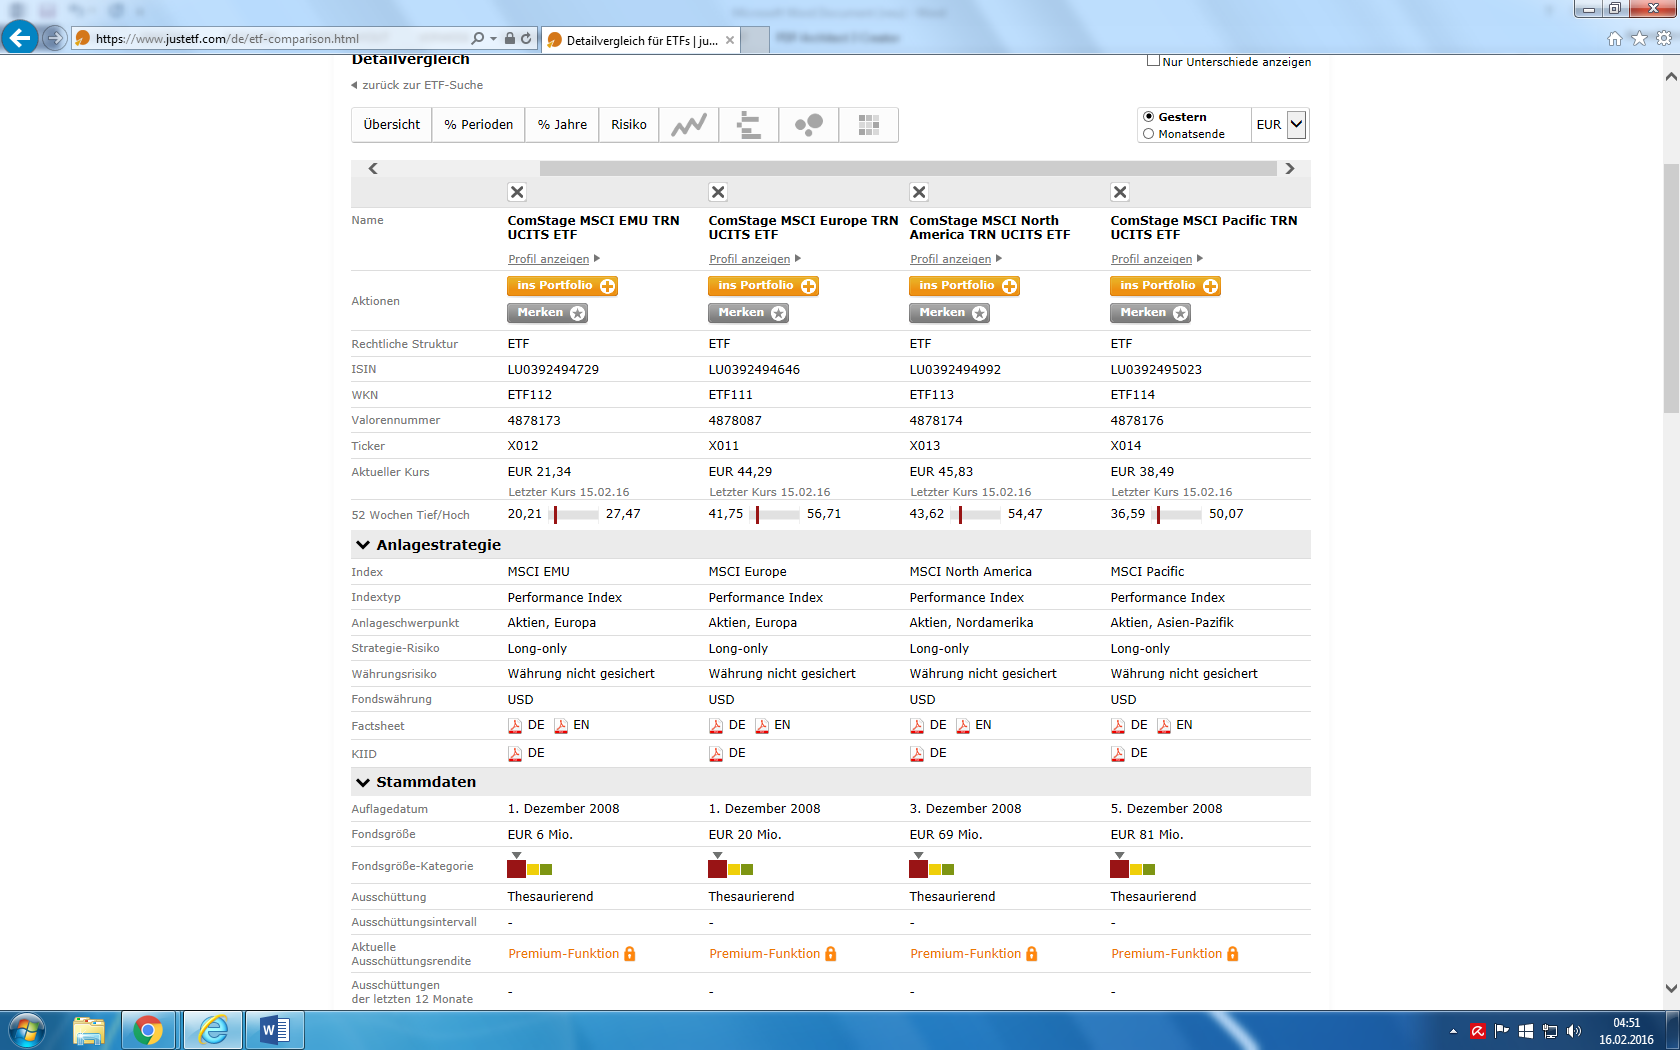
Task: Open the EUR currency dropdown
Action: [x=1296, y=125]
